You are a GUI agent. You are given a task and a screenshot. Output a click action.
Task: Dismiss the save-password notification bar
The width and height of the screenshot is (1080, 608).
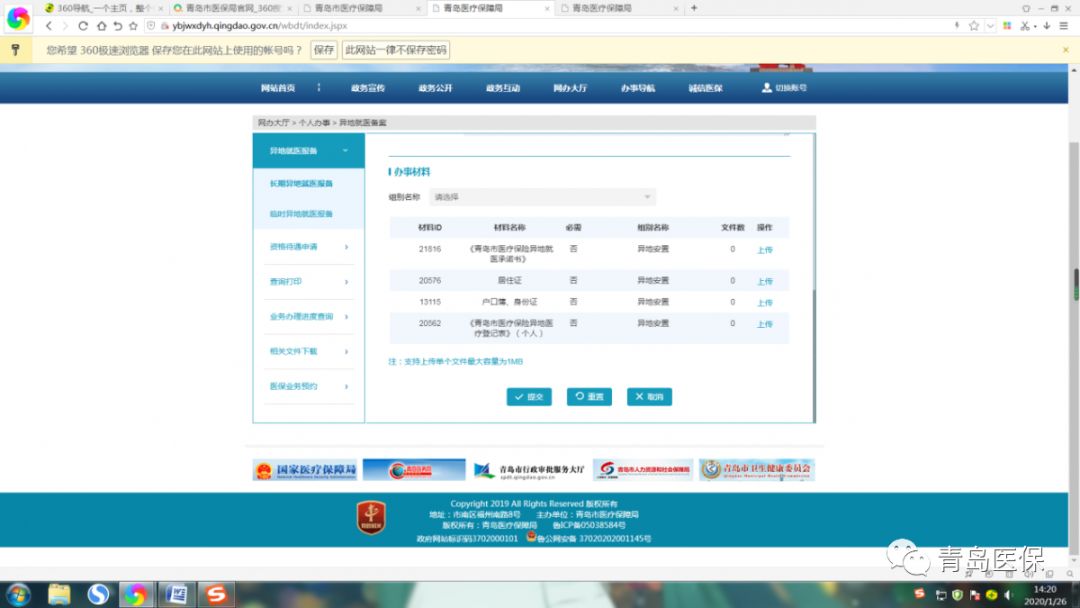1065,49
